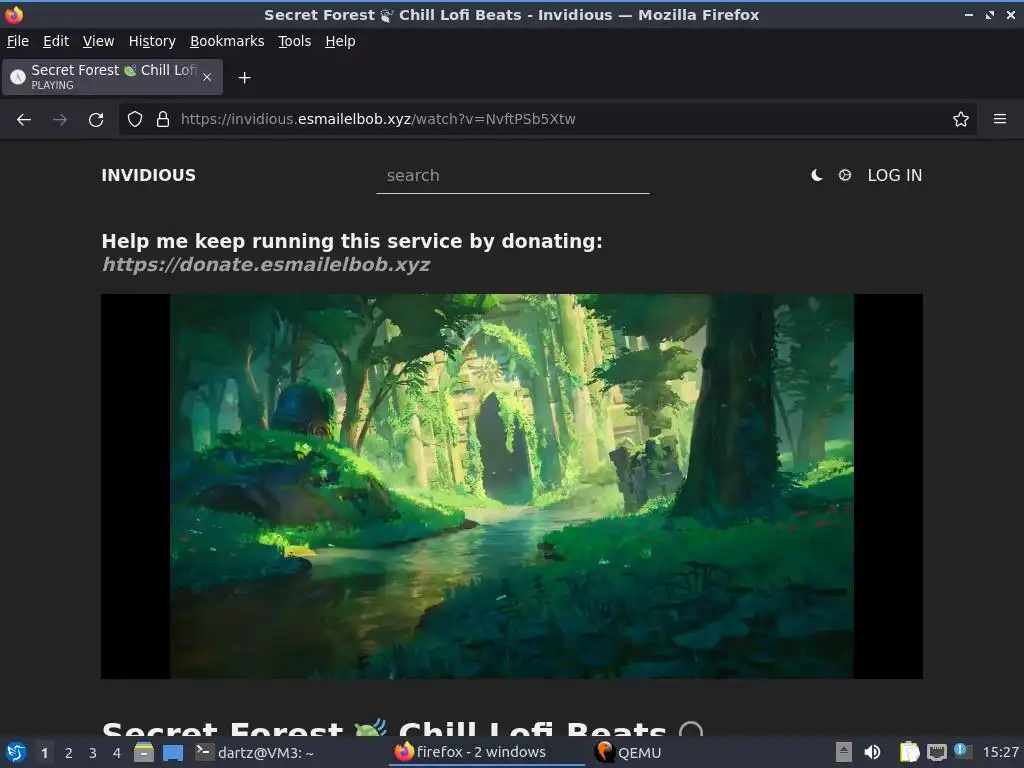
Task: Go to Invidious home via logo
Action: 148,175
